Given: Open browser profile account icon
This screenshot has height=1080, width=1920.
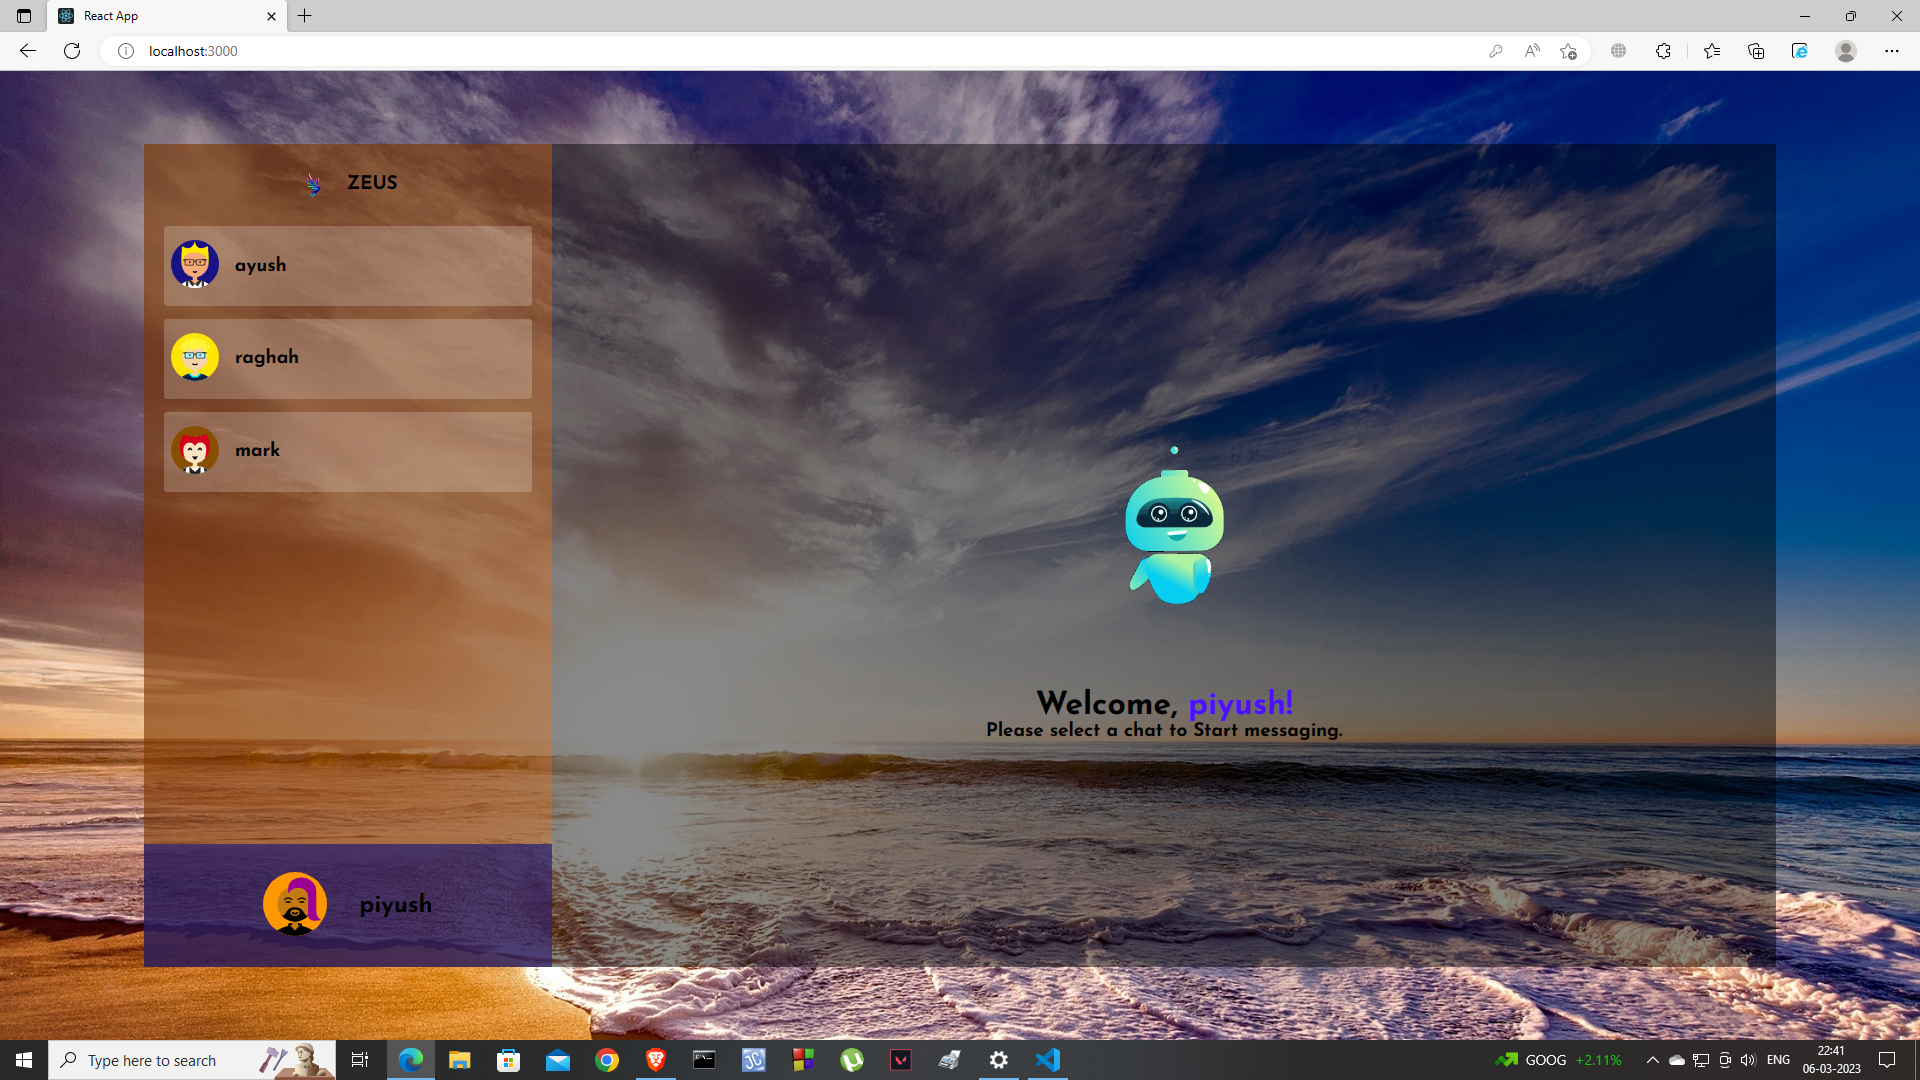Looking at the screenshot, I should coord(1845,51).
